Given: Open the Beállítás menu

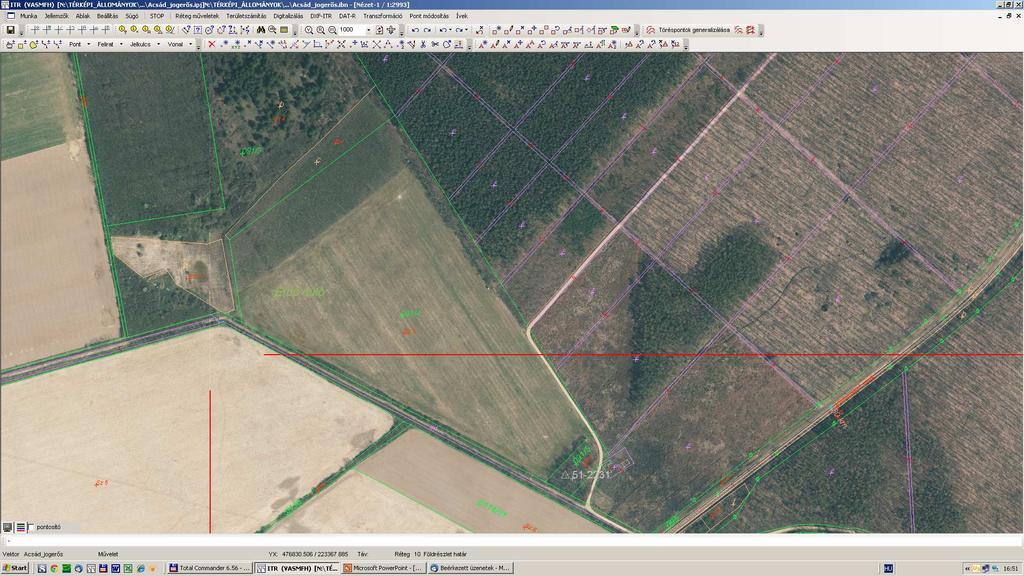Looking at the screenshot, I should pos(108,16).
